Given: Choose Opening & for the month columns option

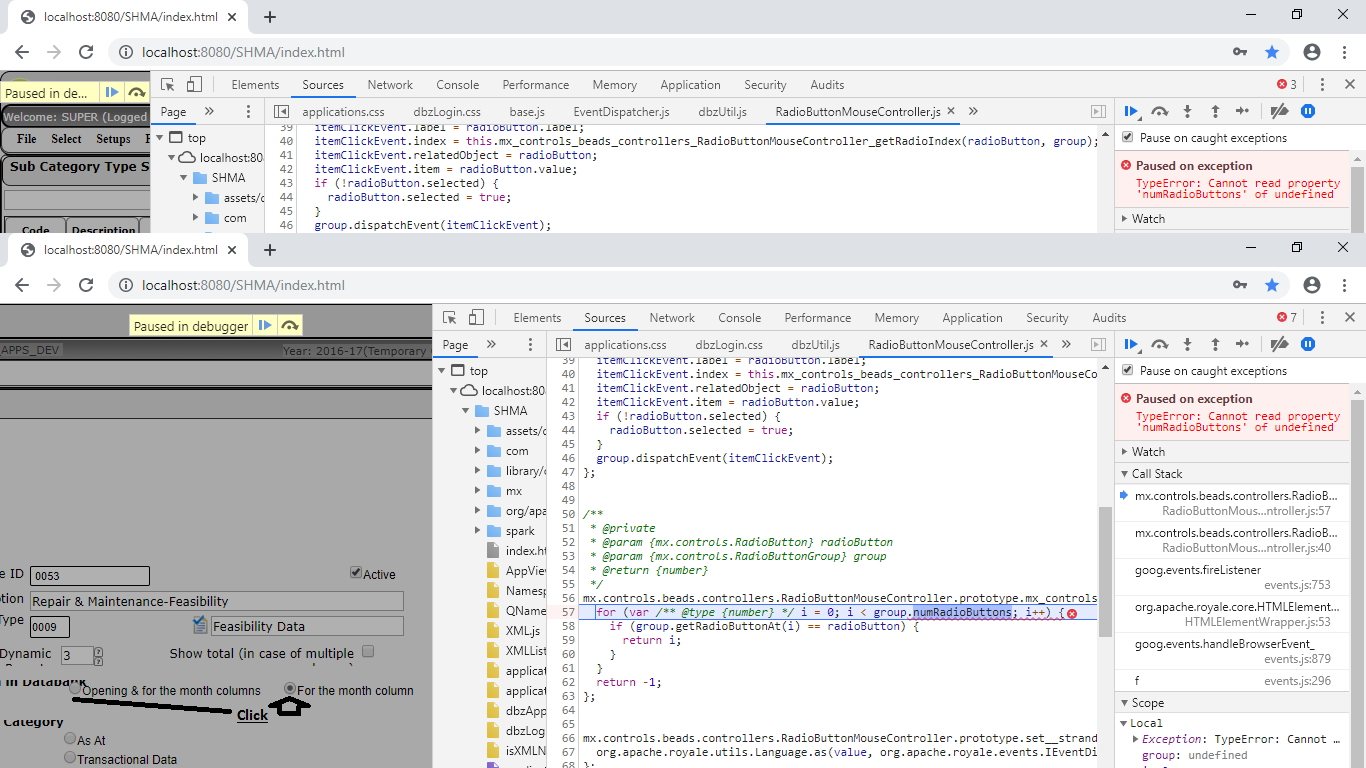Looking at the screenshot, I should [x=77, y=688].
